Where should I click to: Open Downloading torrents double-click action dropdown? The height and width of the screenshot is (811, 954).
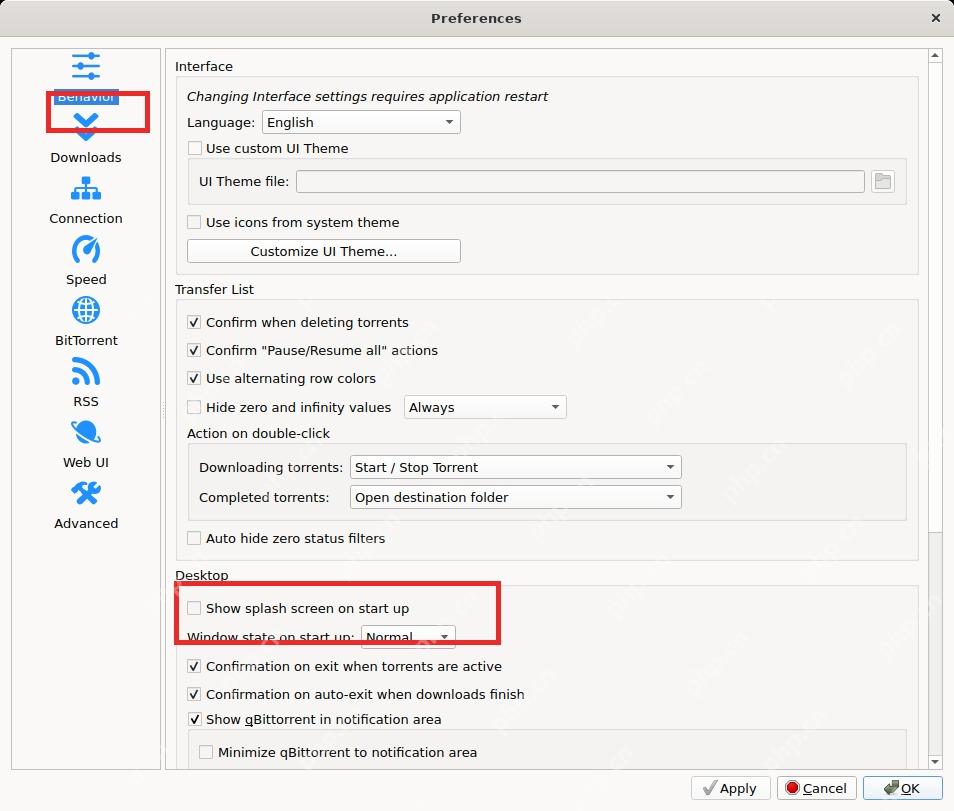point(515,467)
